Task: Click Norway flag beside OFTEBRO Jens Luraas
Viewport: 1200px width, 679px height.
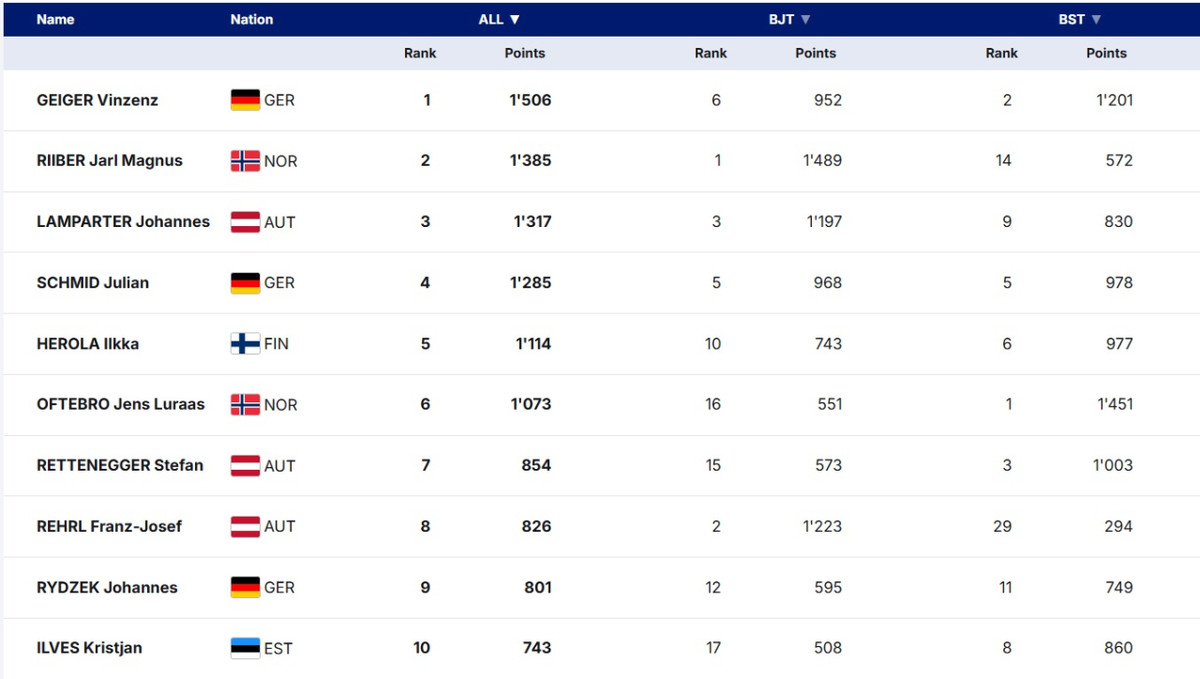Action: 245,405
